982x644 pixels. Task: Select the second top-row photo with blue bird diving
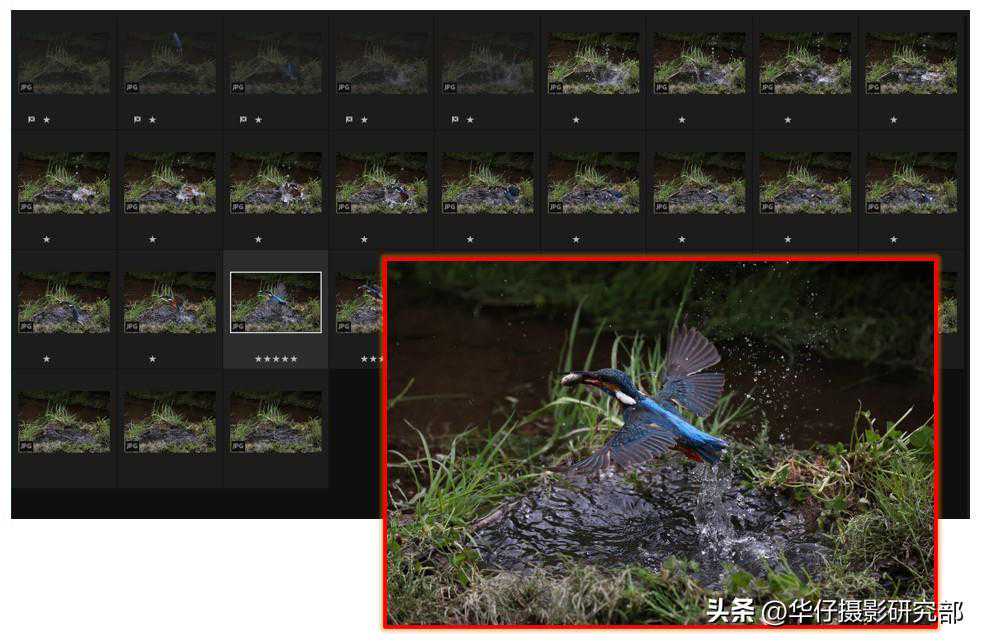(170, 62)
